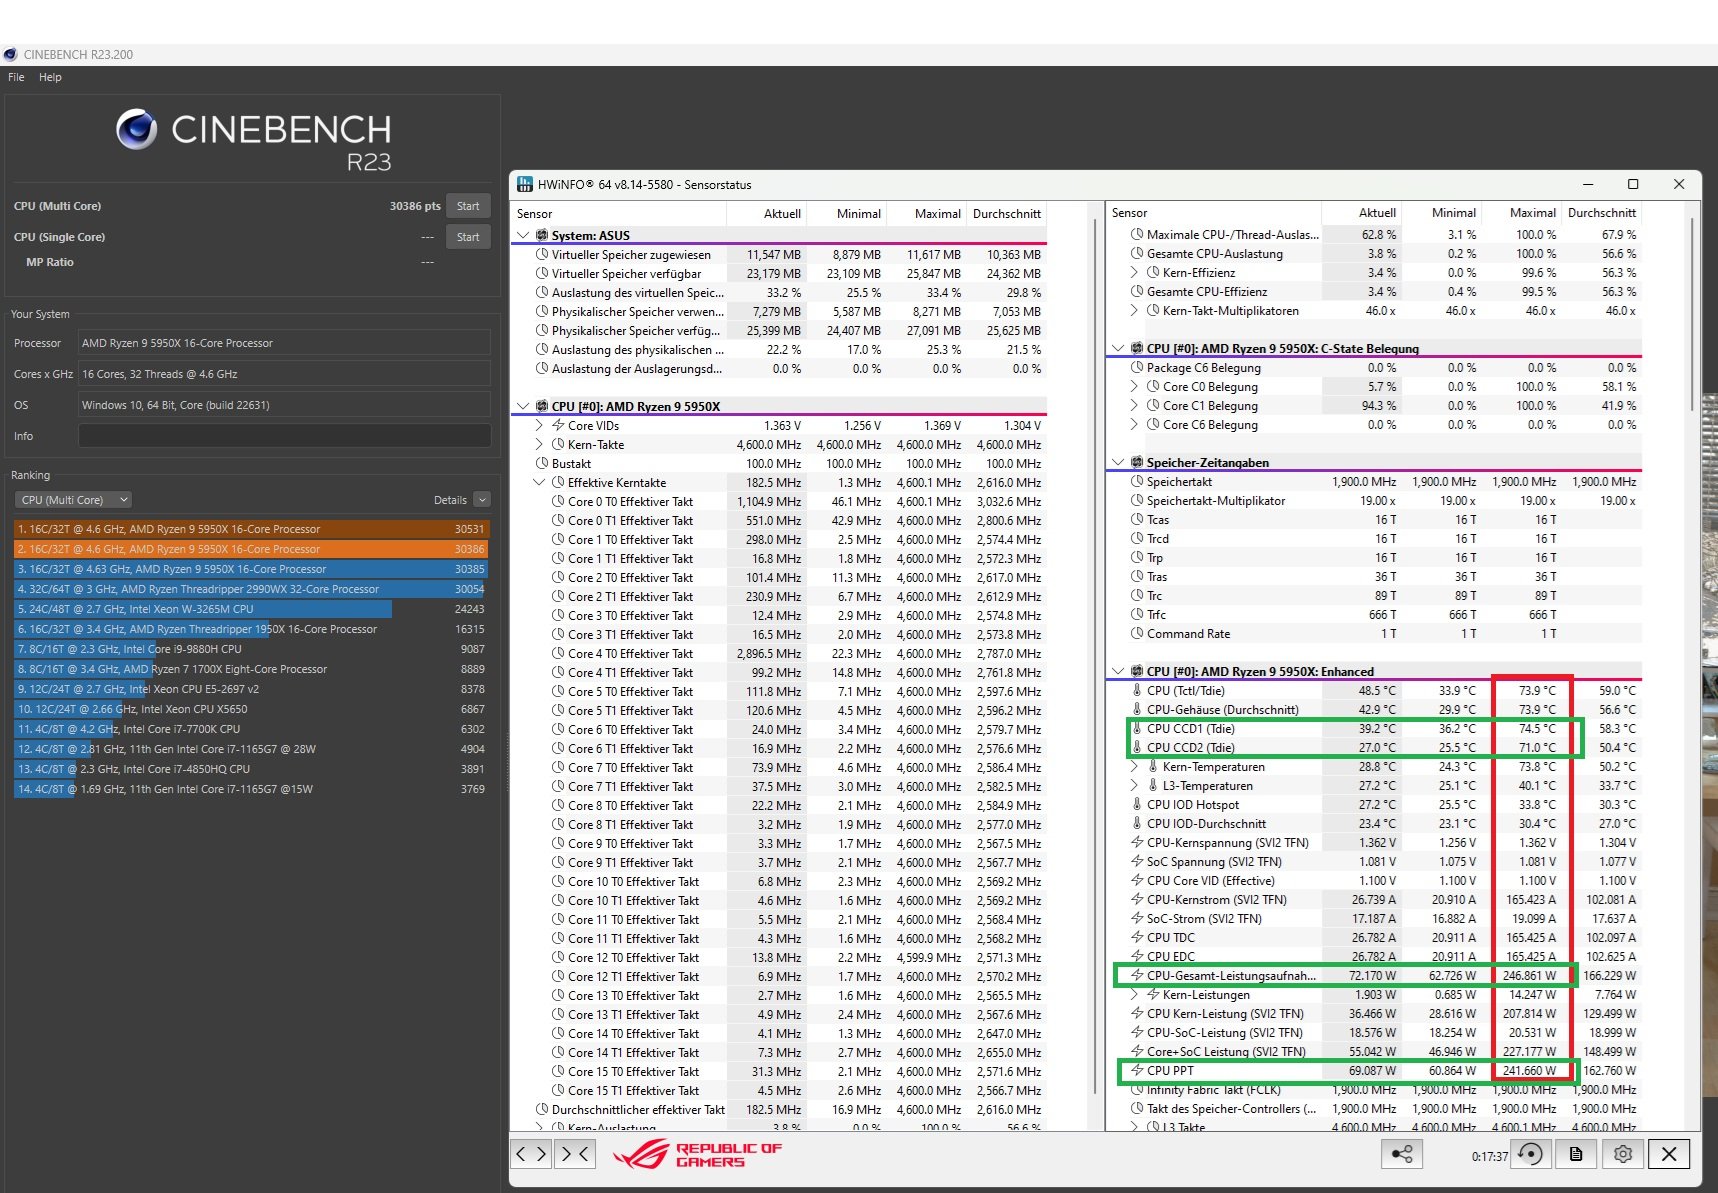
Task: Start the CPU (Single Core) benchmark
Action: [468, 237]
